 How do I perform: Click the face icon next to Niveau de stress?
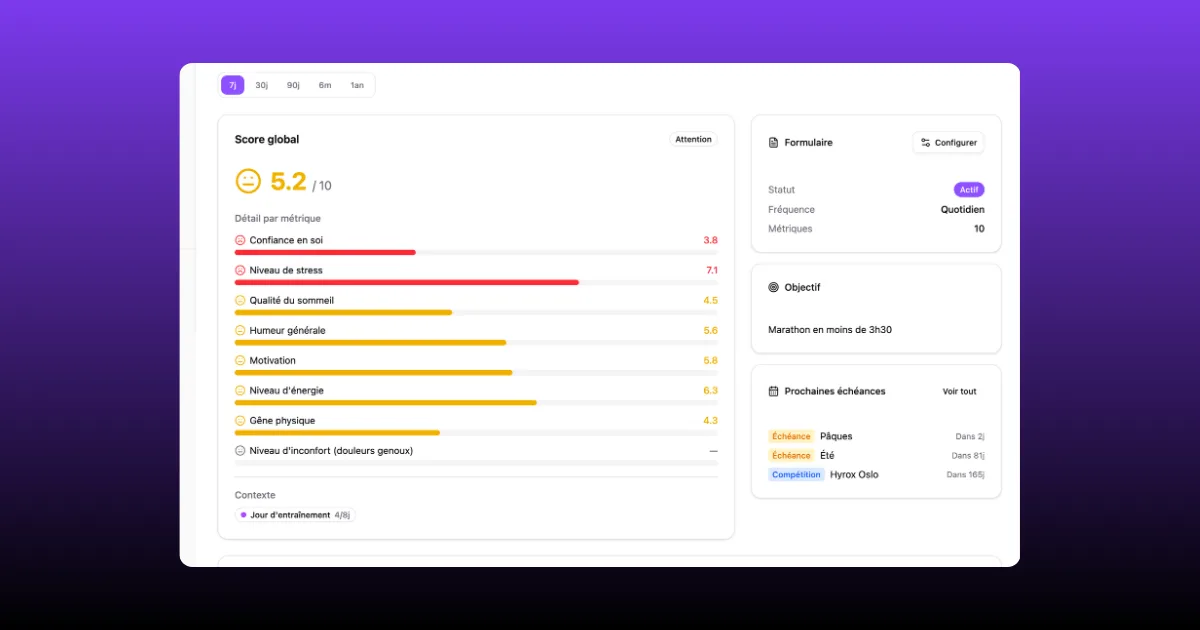pyautogui.click(x=240, y=270)
